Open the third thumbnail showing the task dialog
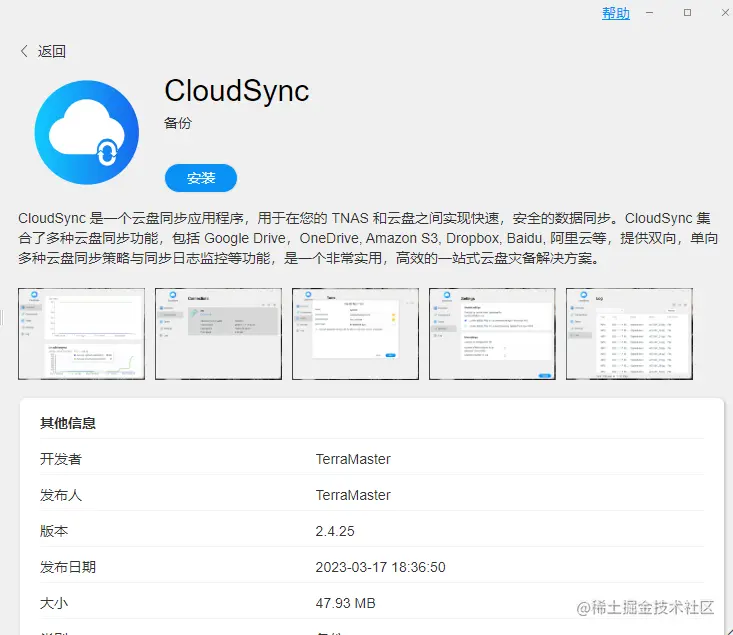 click(355, 334)
